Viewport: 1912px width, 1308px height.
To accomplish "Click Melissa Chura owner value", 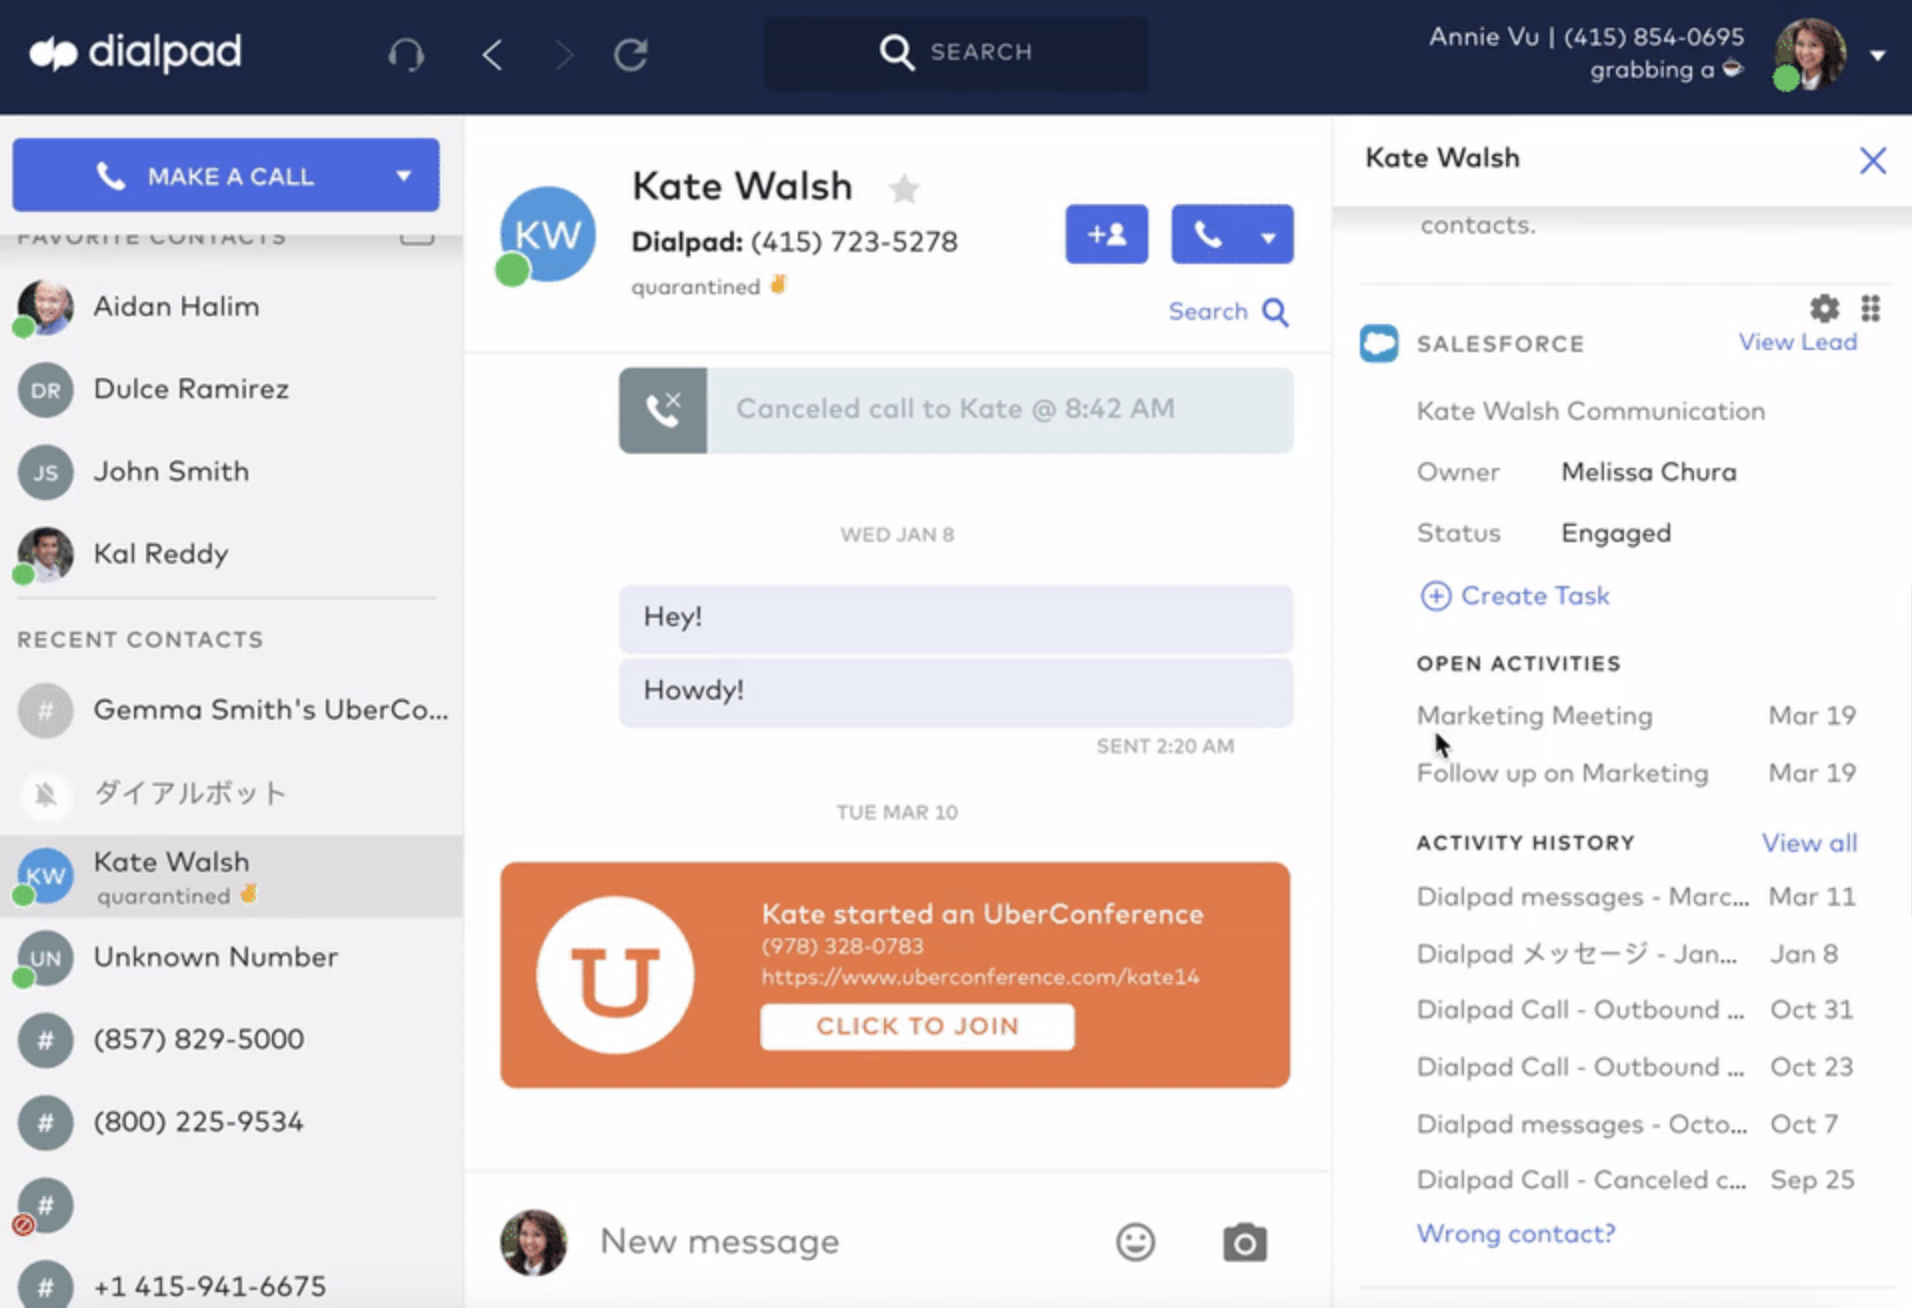I will pyautogui.click(x=1649, y=472).
